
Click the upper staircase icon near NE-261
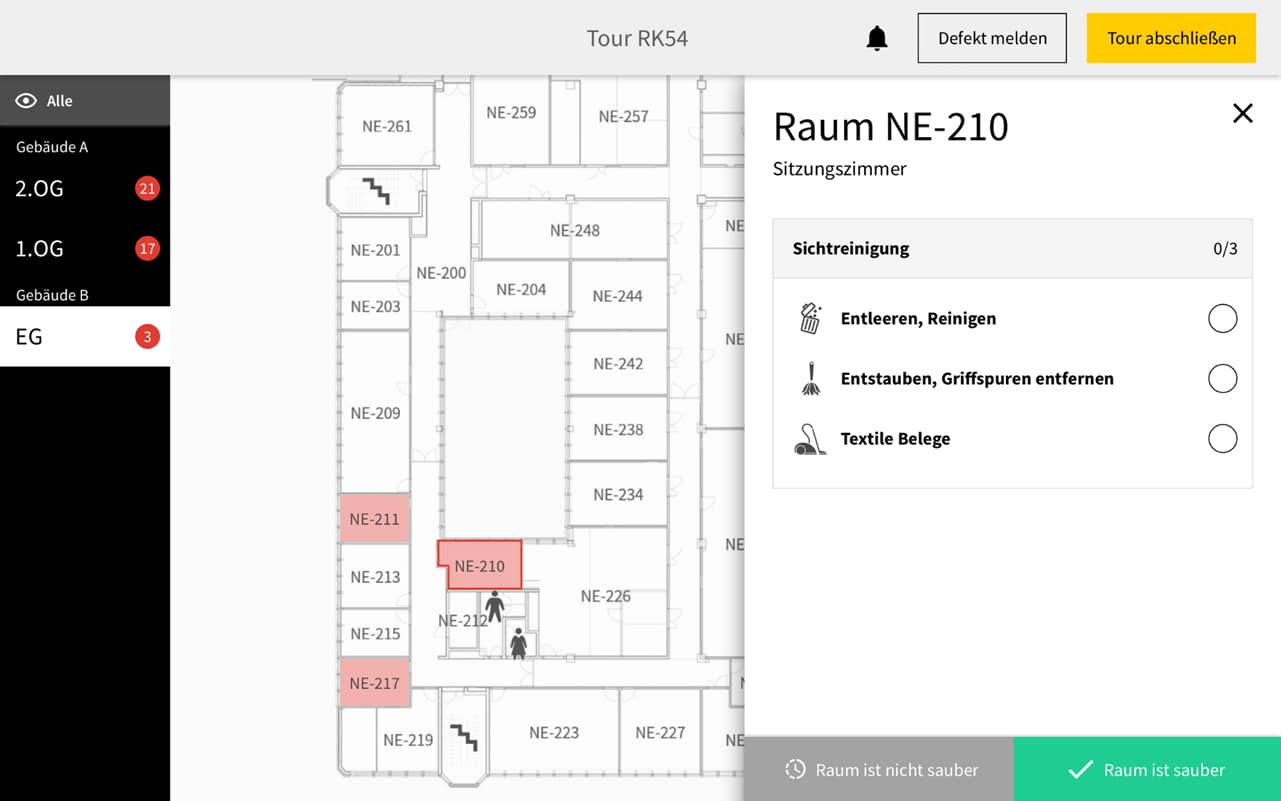pyautogui.click(x=376, y=190)
